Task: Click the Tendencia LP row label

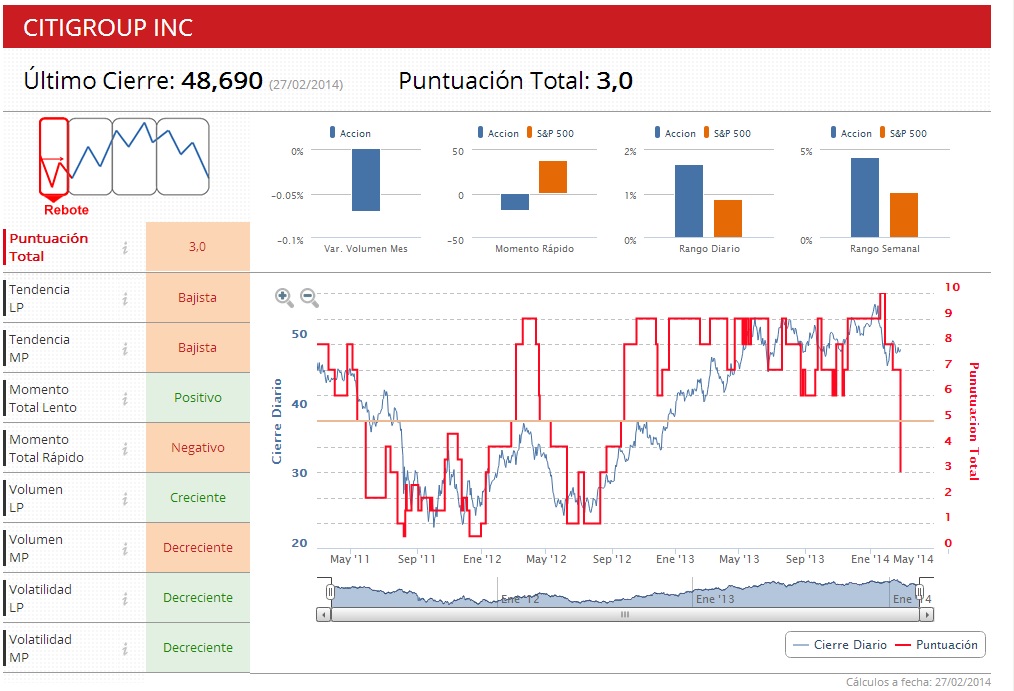Action: point(39,298)
